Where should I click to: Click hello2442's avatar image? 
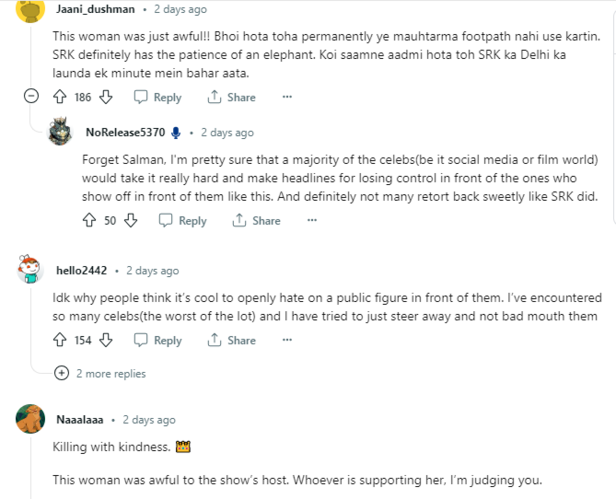(x=30, y=270)
